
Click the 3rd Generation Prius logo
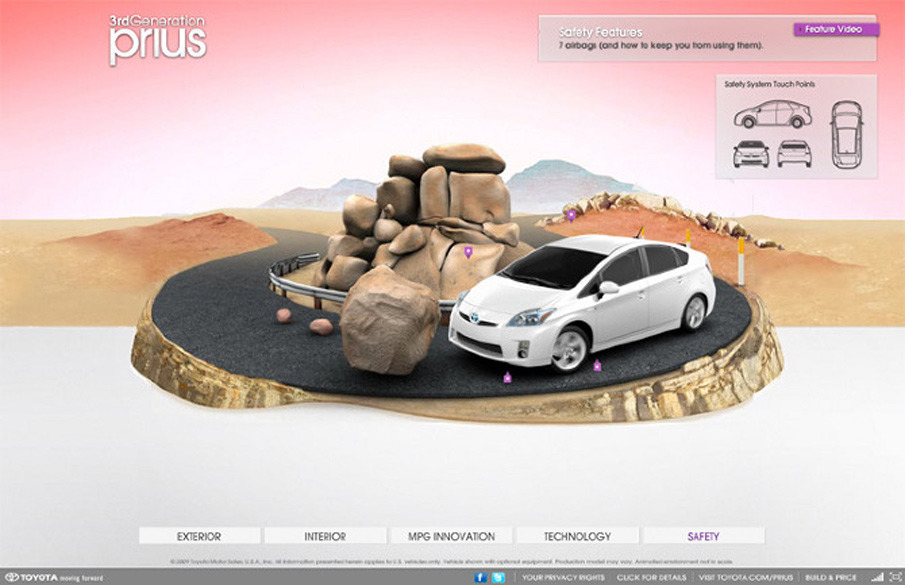click(x=158, y=39)
